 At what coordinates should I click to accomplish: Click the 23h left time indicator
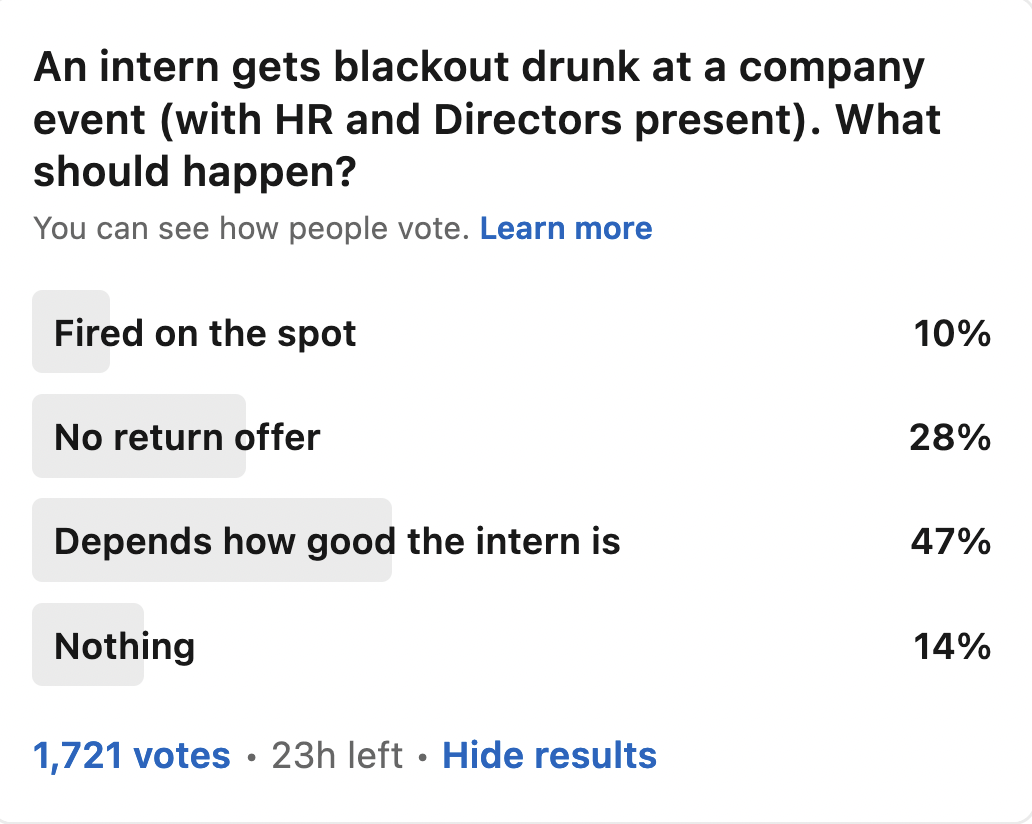(337, 755)
